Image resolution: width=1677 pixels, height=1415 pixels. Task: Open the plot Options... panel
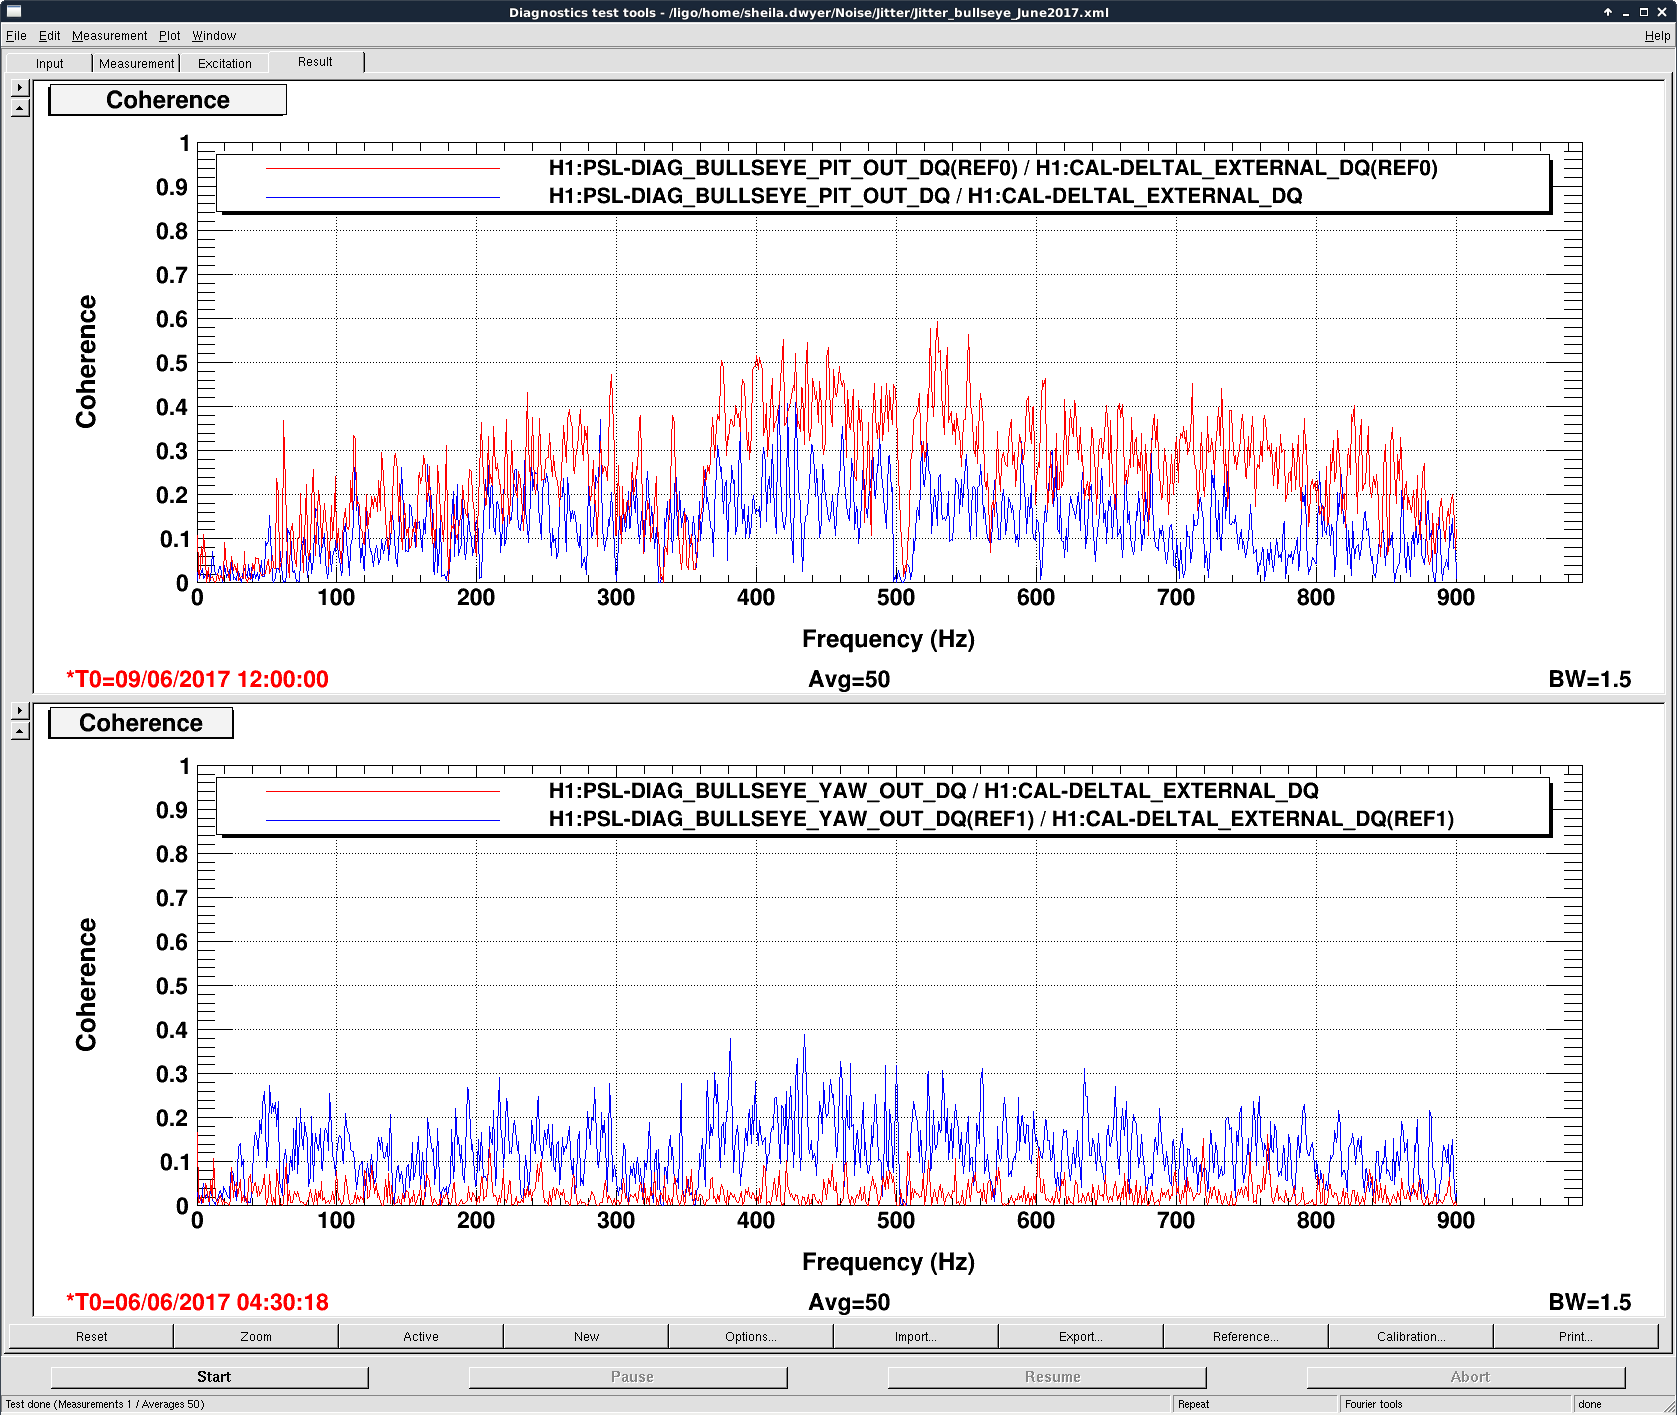(x=750, y=1336)
